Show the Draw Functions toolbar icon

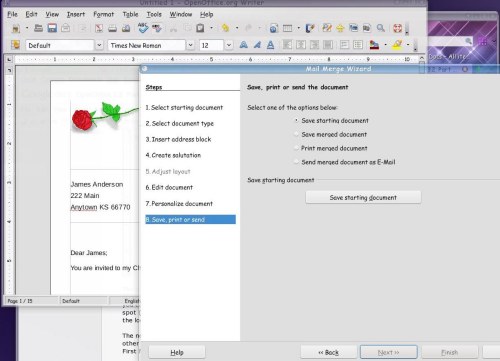310,28
